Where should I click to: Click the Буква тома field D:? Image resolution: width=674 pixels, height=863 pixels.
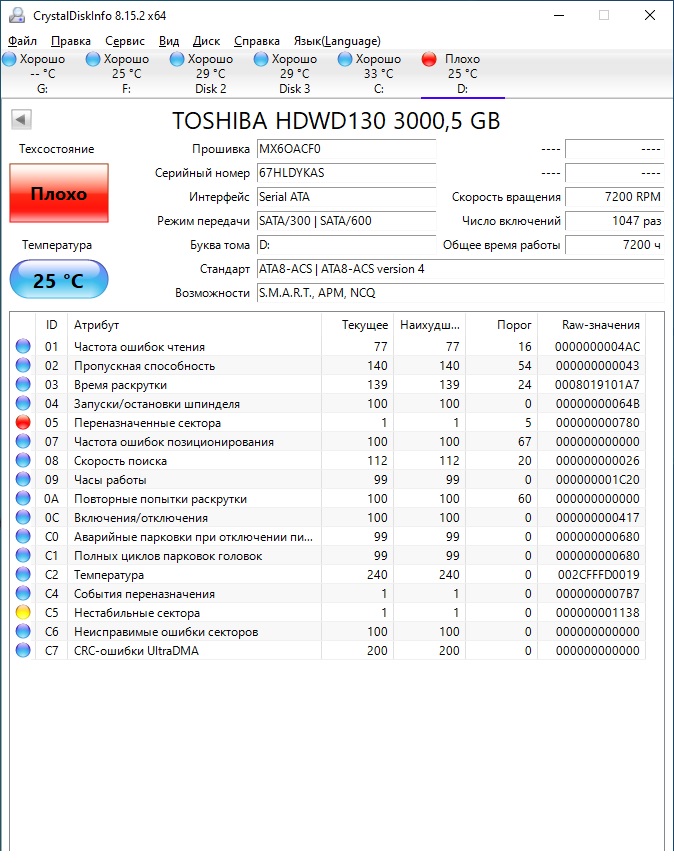(347, 245)
